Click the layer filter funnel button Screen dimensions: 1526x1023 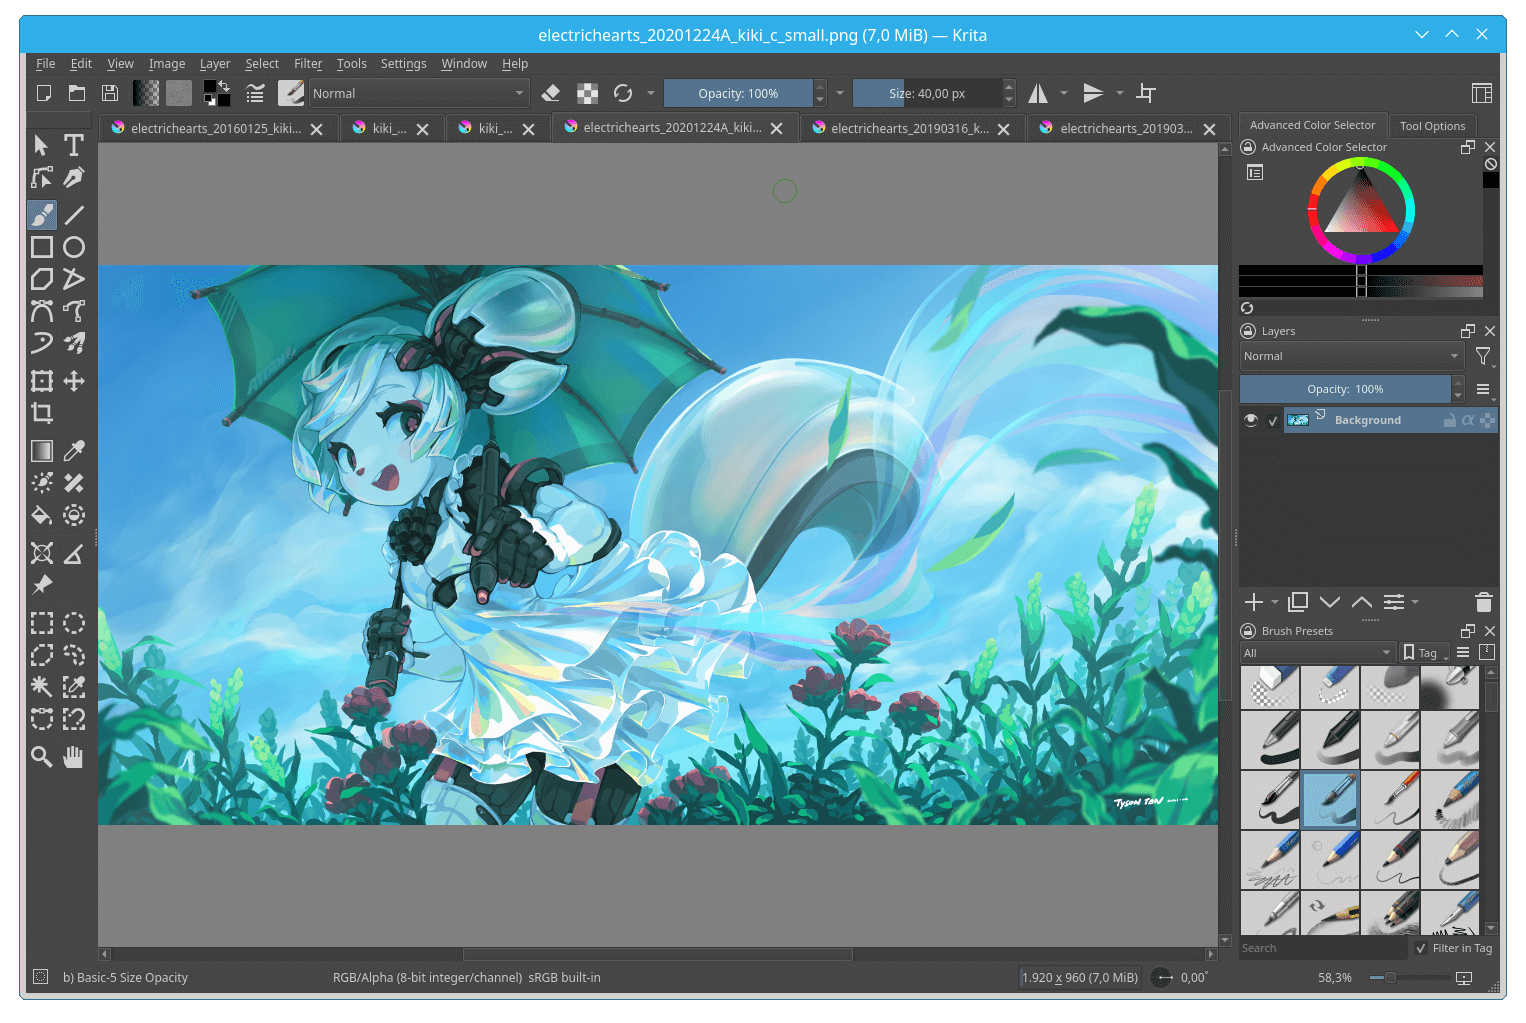pyautogui.click(x=1483, y=356)
